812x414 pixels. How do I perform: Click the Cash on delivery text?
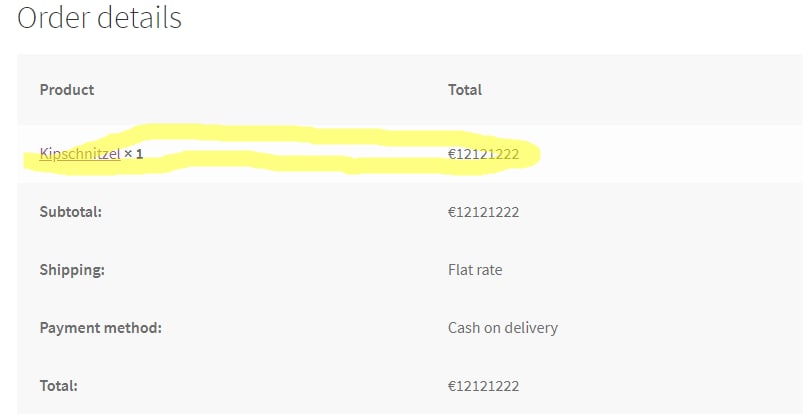tap(503, 328)
